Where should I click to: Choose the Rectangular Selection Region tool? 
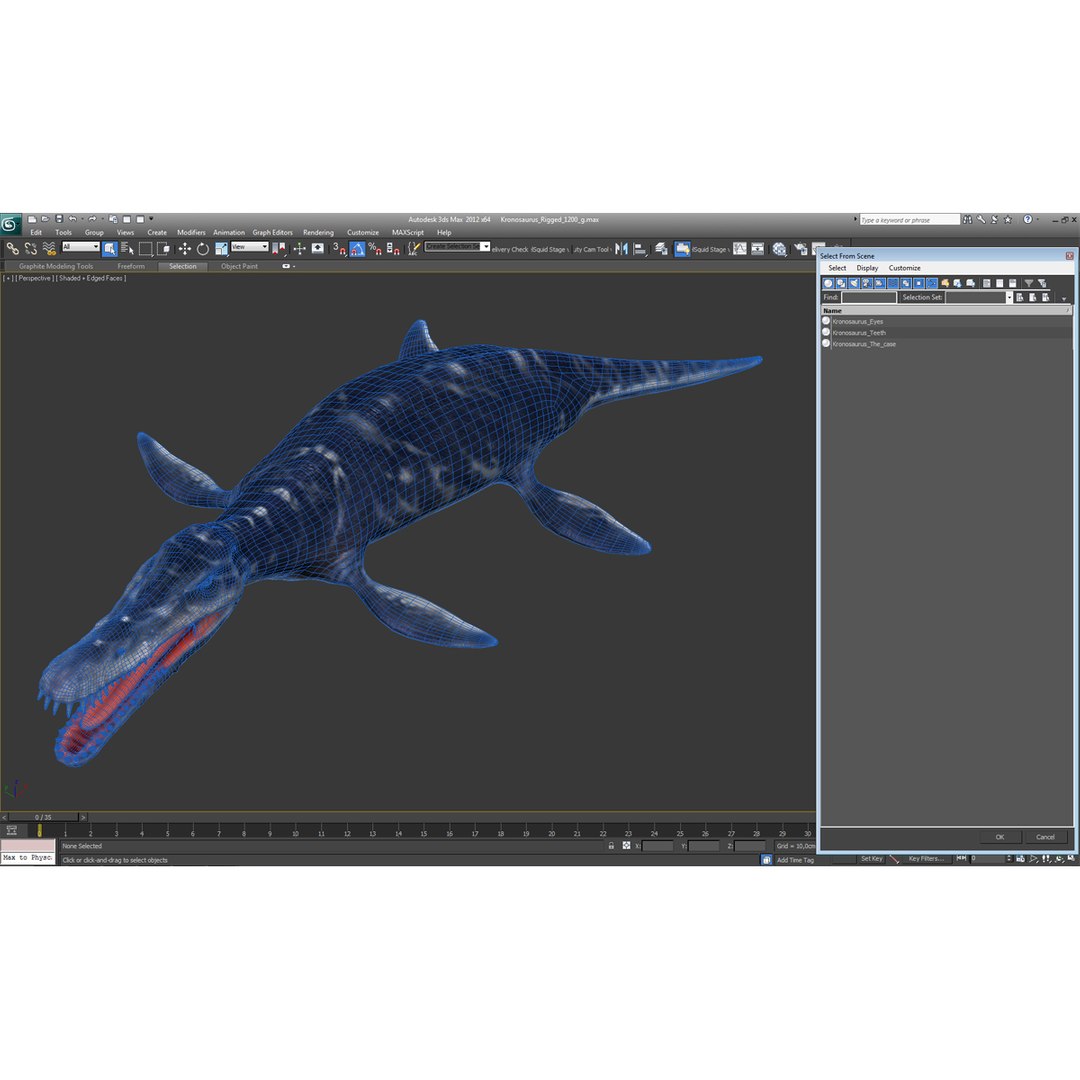145,249
